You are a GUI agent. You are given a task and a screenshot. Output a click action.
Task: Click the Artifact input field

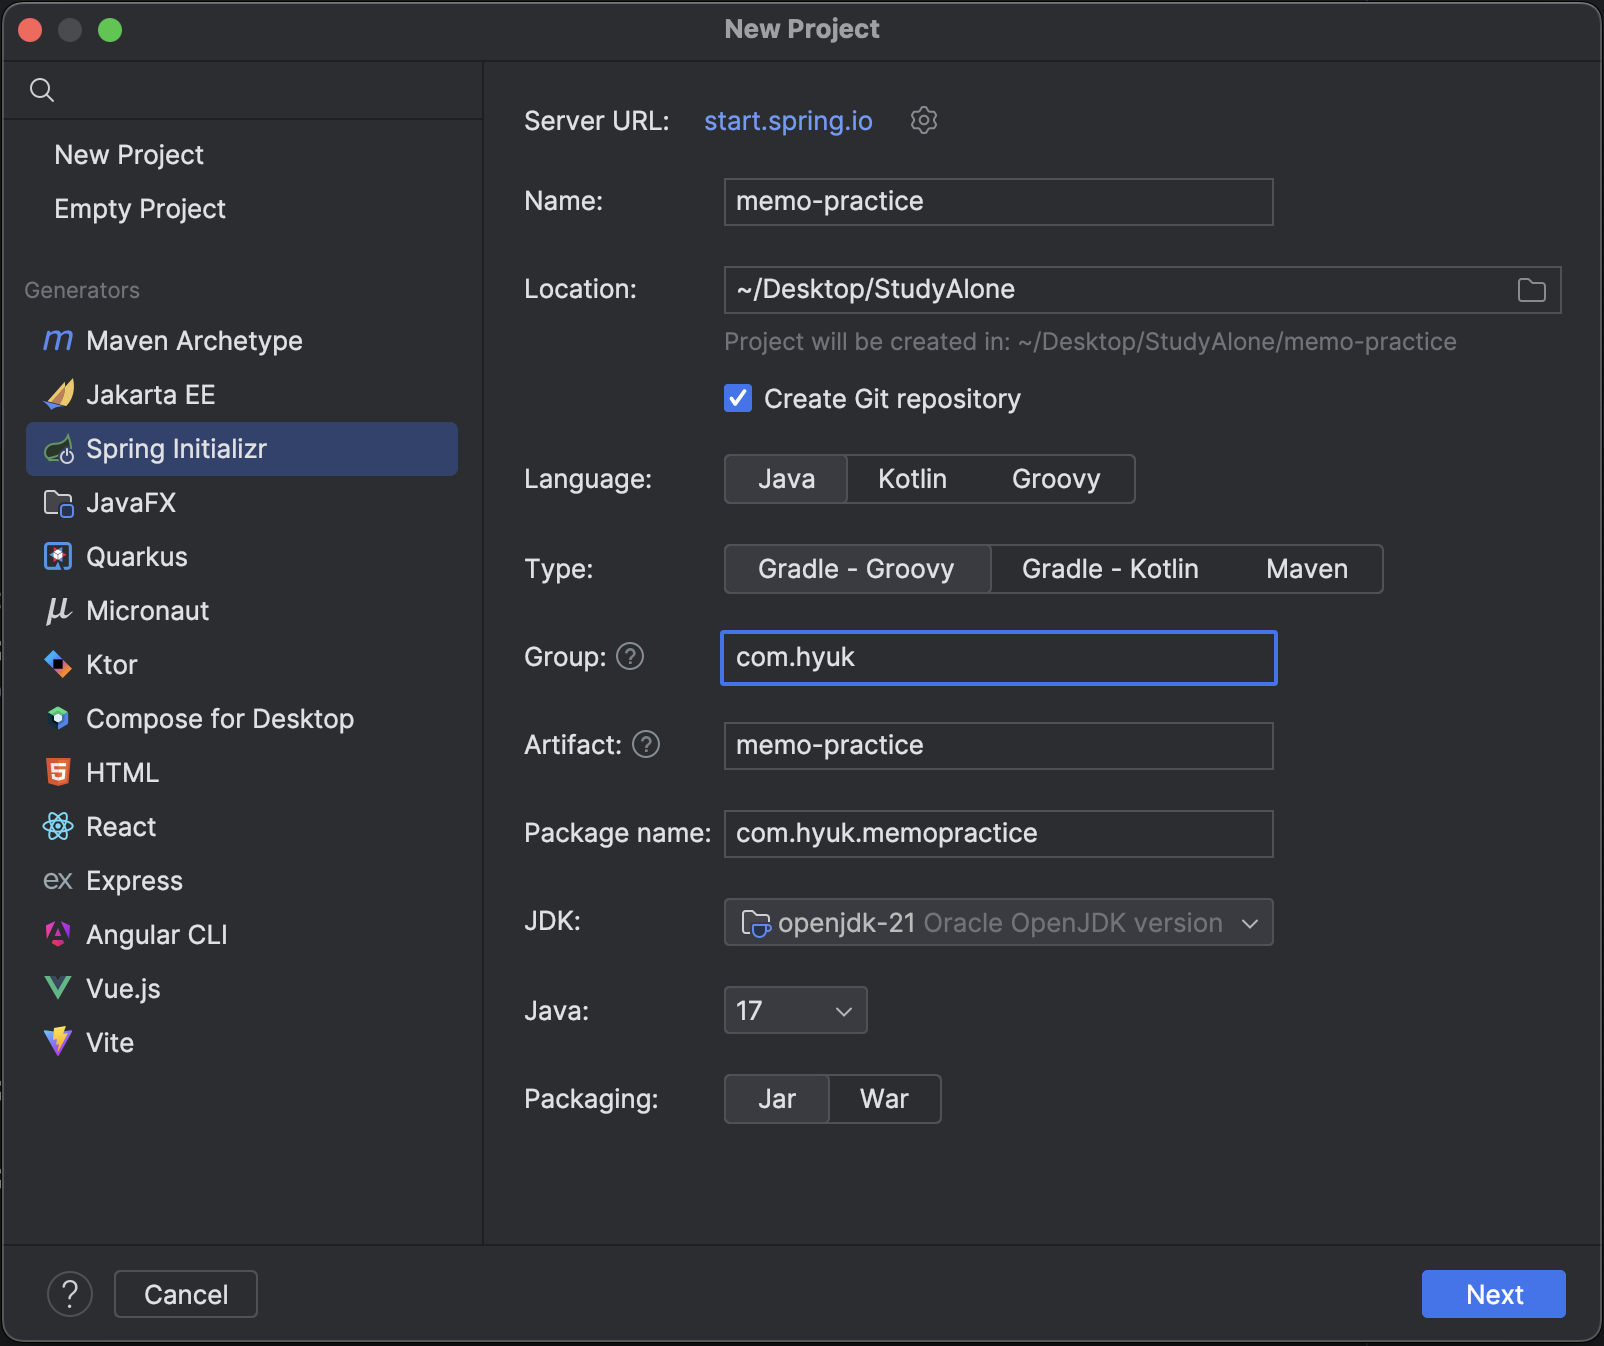(x=998, y=746)
